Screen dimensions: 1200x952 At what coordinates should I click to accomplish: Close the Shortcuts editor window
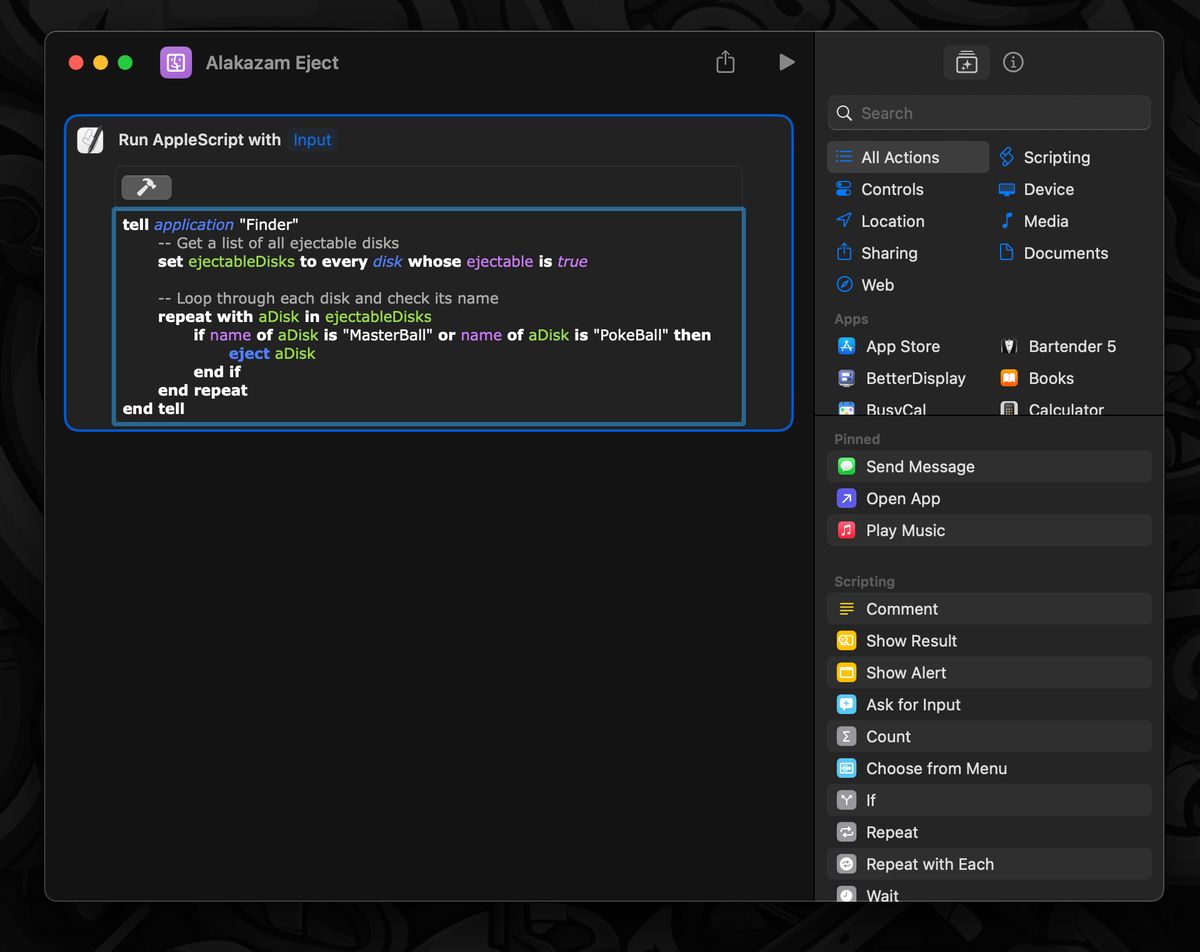pyautogui.click(x=76, y=62)
